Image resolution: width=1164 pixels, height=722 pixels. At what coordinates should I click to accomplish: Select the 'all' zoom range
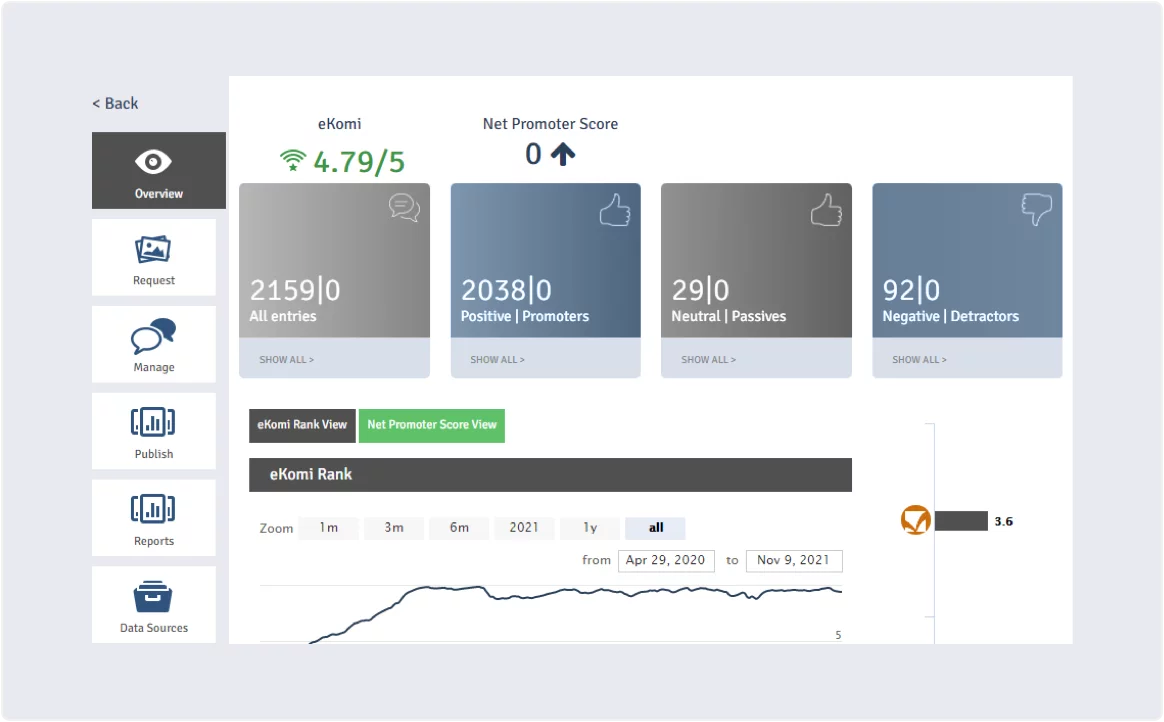coord(655,528)
